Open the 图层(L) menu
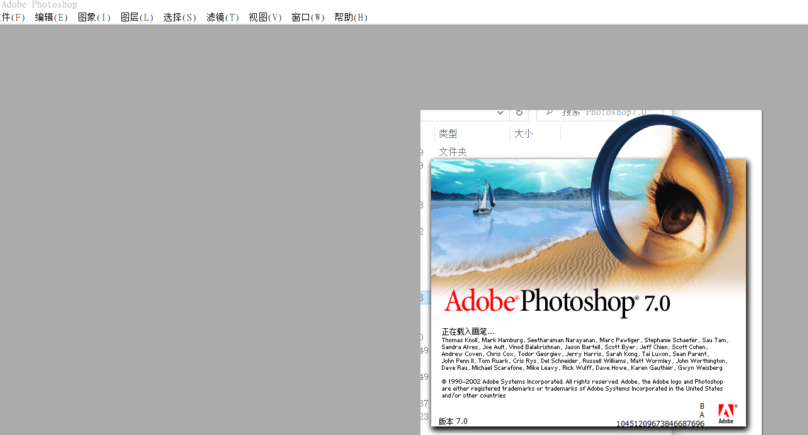The height and width of the screenshot is (435, 808). (137, 17)
